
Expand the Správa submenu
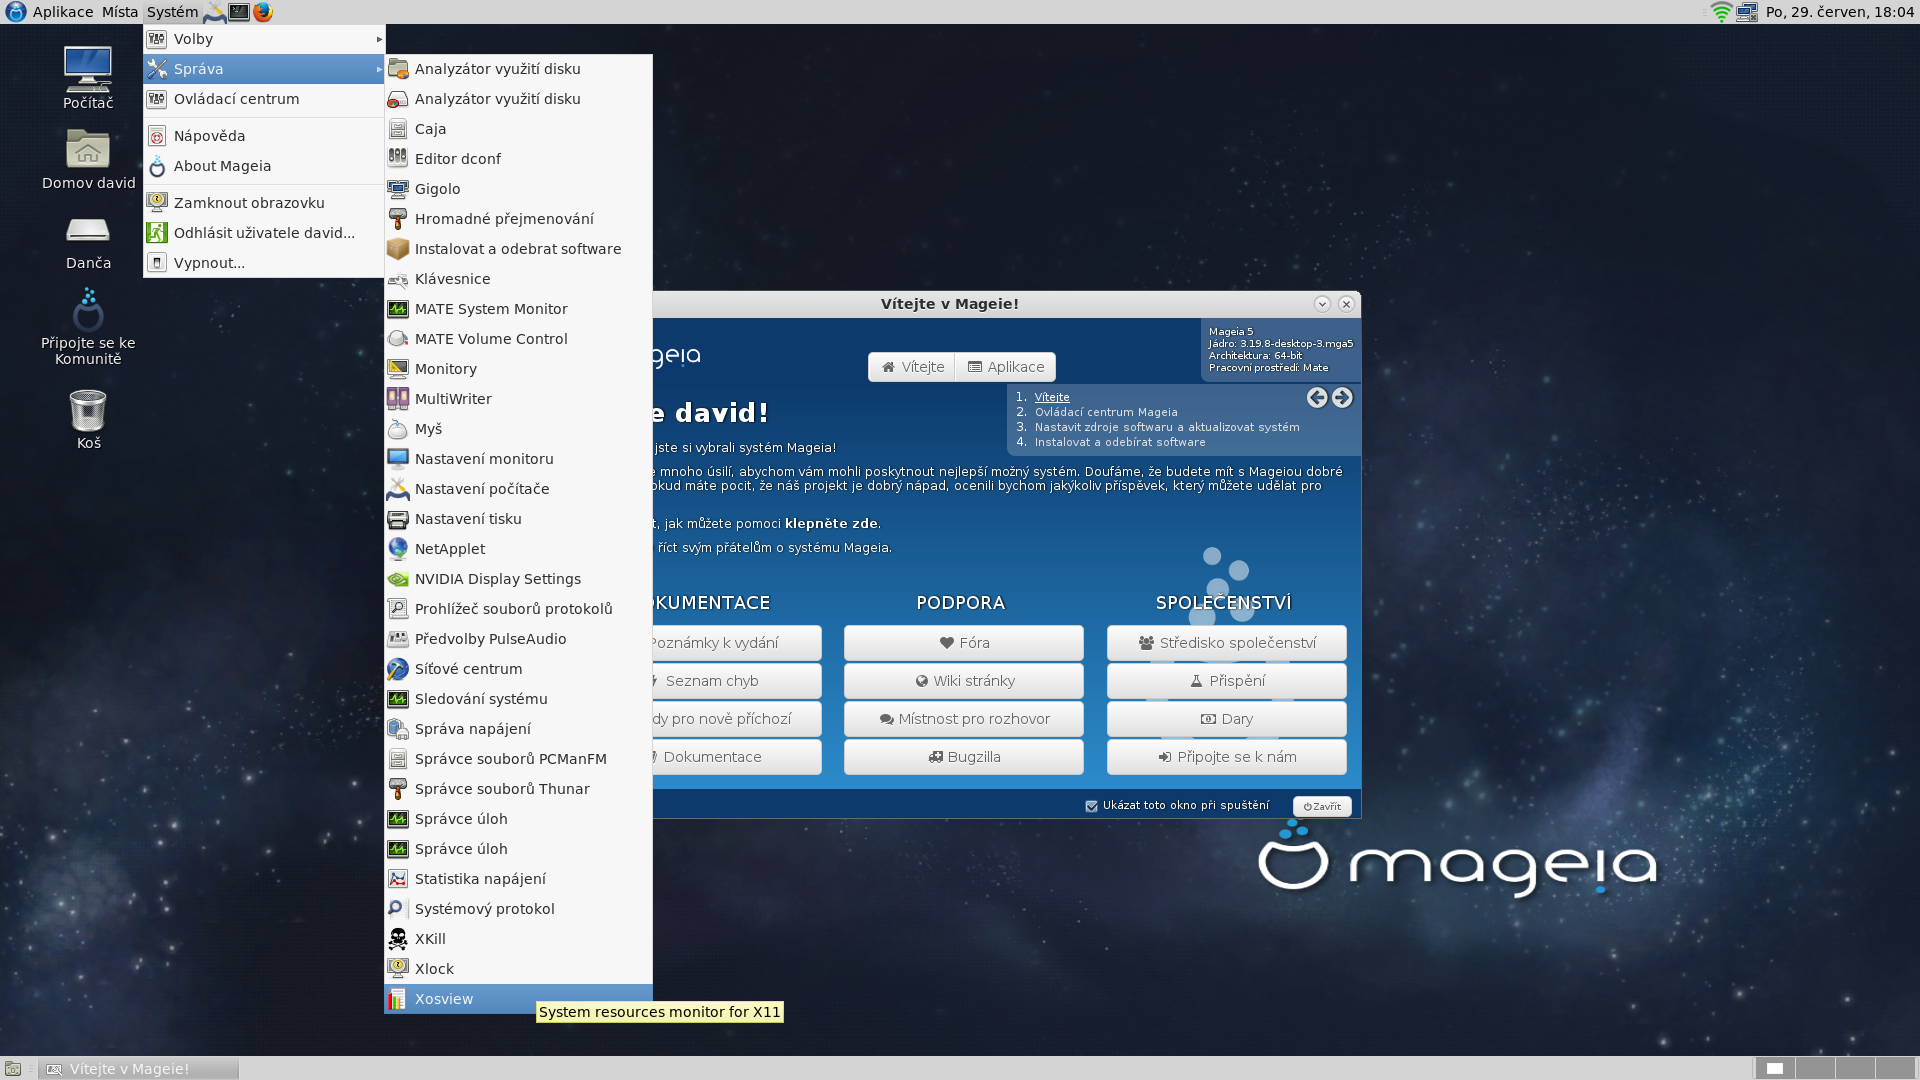[x=264, y=69]
